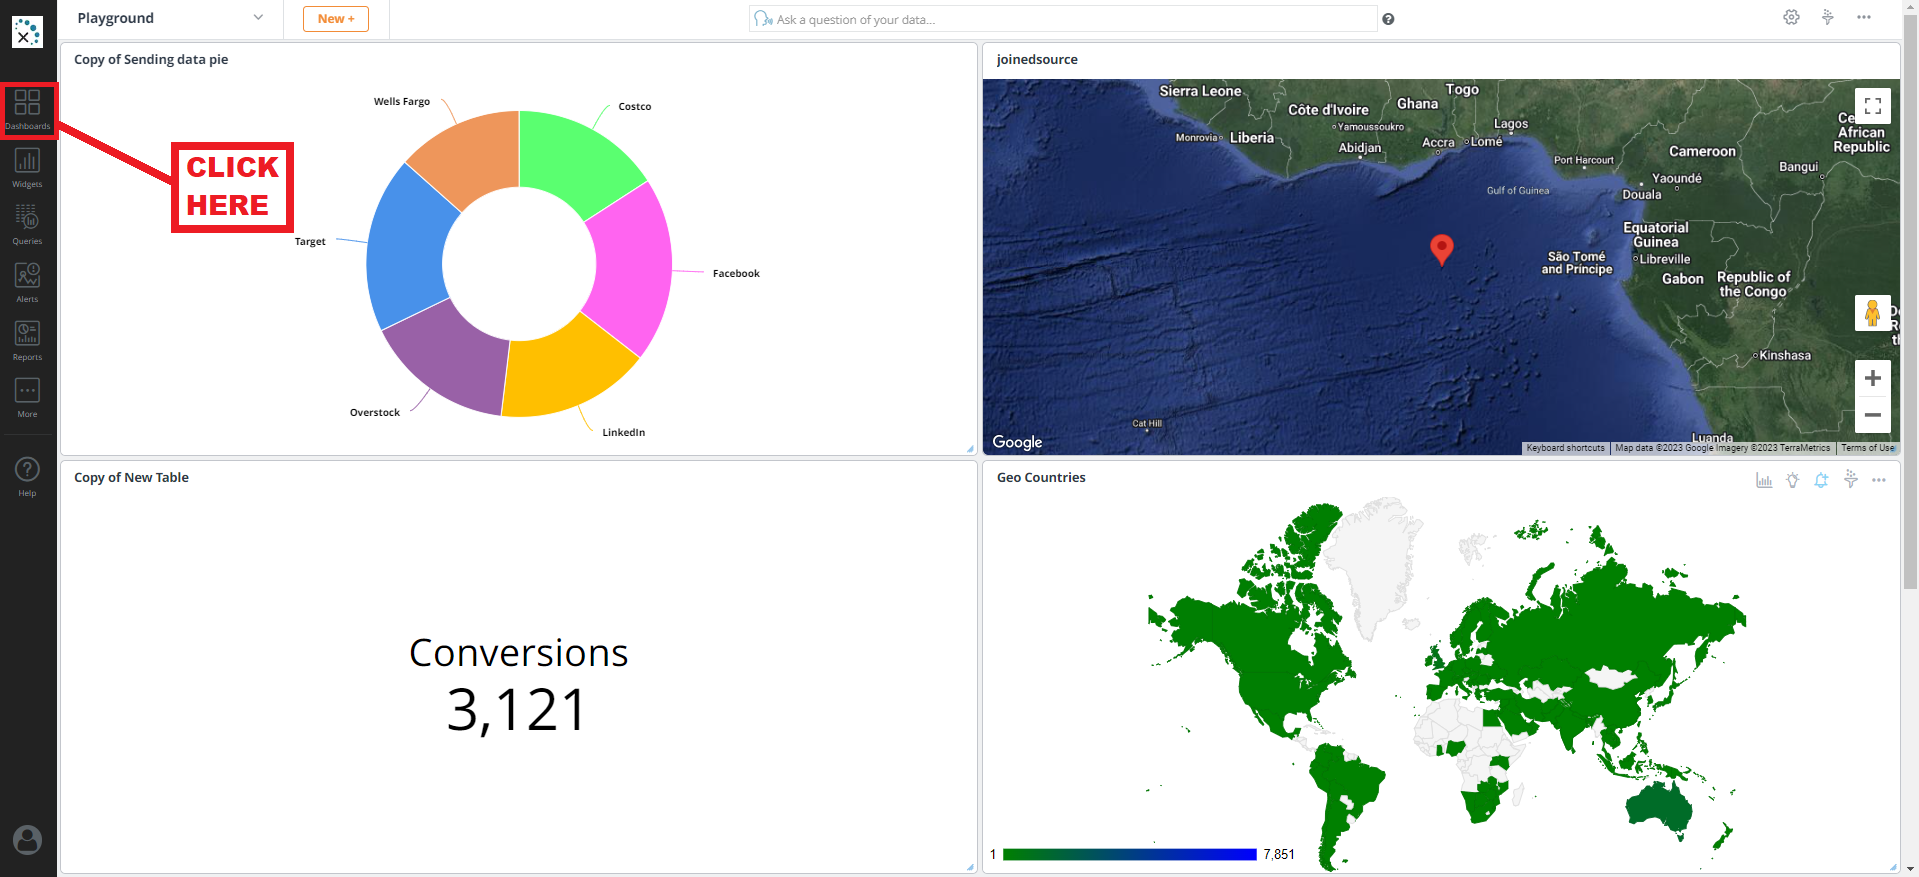The image size is (1919, 877).
Task: Open the dashboard three-dot options menu
Action: (1863, 18)
